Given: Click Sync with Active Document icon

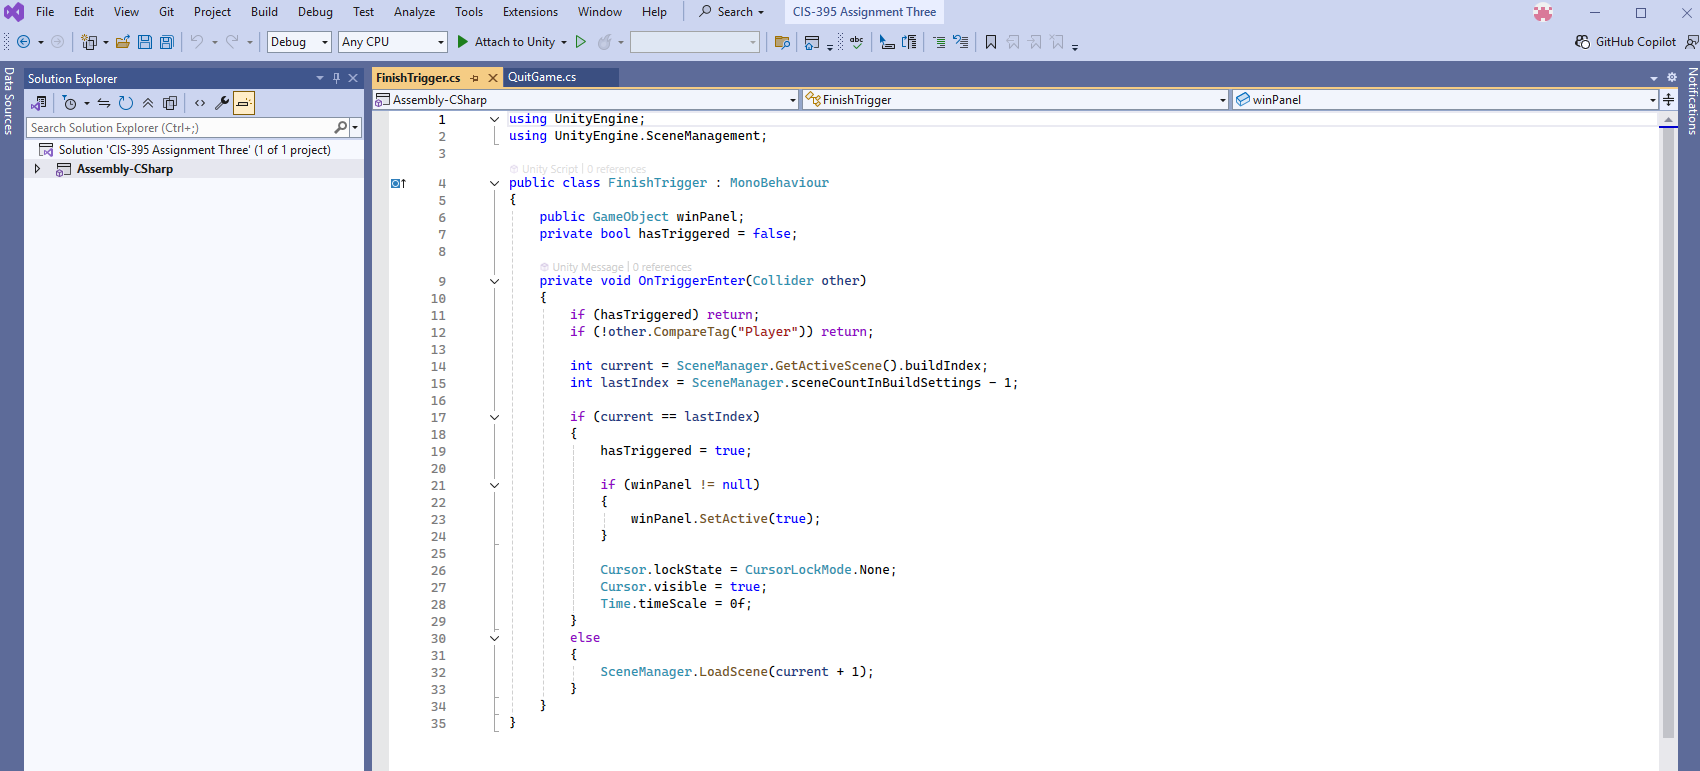Looking at the screenshot, I should 104,103.
